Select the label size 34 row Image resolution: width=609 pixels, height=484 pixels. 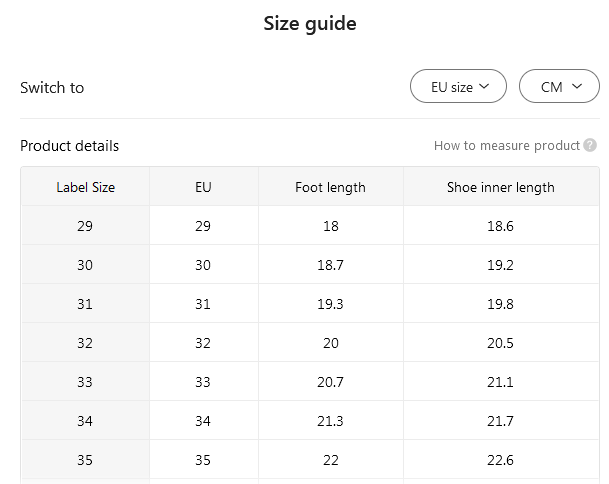coord(85,421)
